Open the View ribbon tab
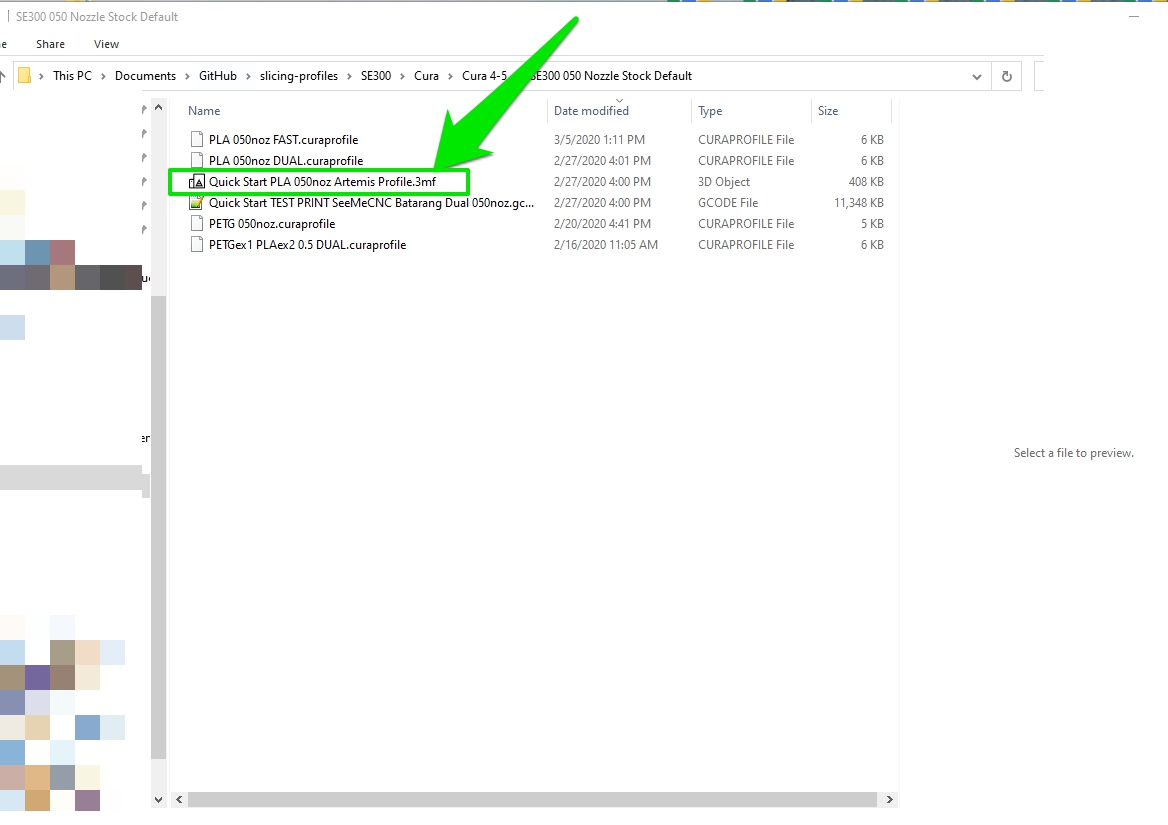Screen dimensions: 1168x825 coord(106,44)
